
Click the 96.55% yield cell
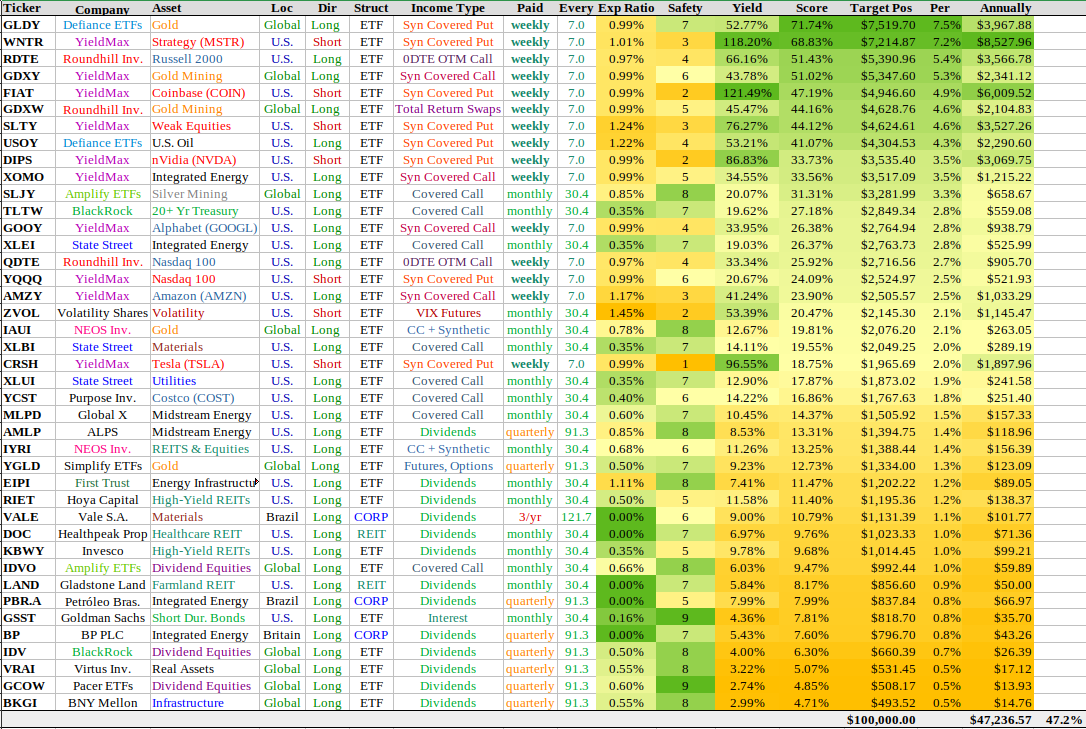(747, 364)
